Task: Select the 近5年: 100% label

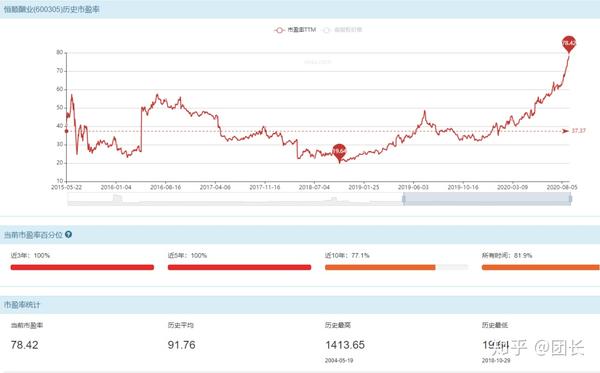Action: [188, 255]
